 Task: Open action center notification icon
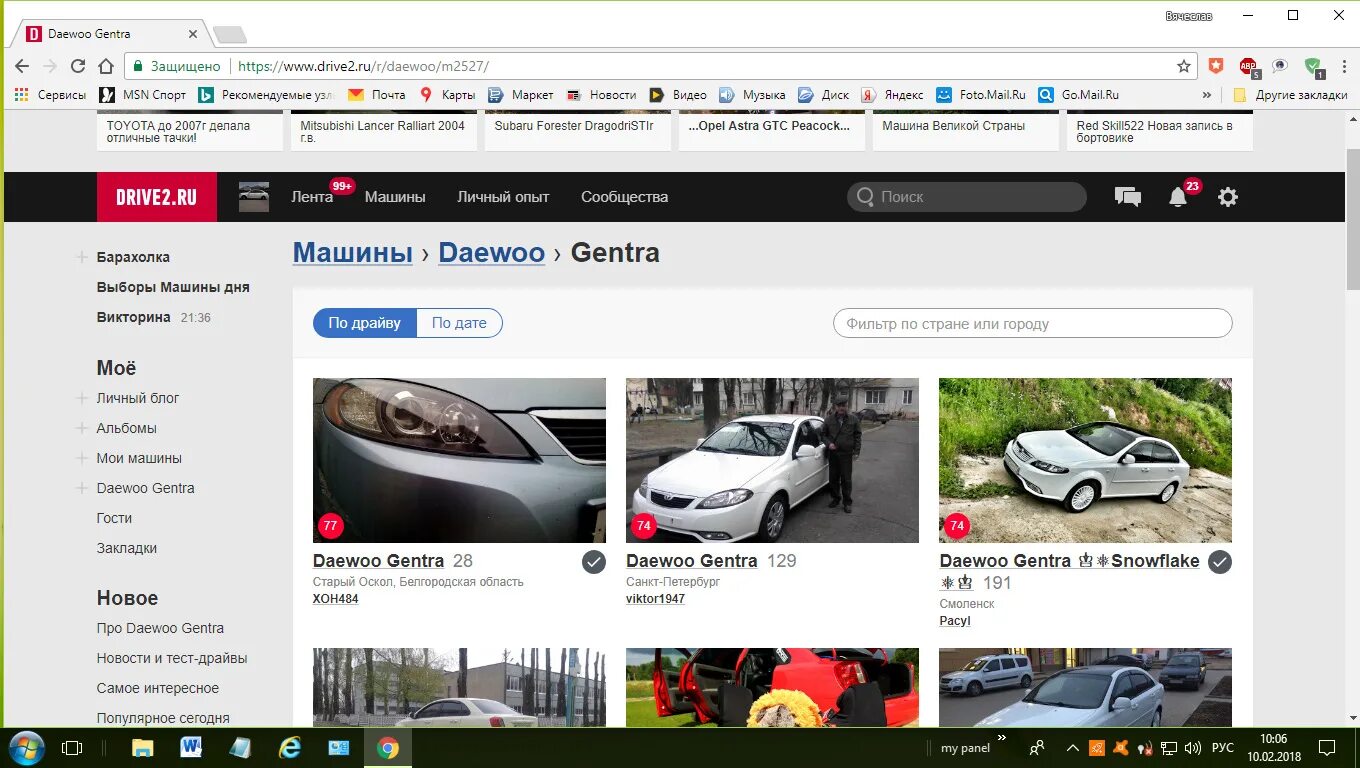coord(1327,748)
